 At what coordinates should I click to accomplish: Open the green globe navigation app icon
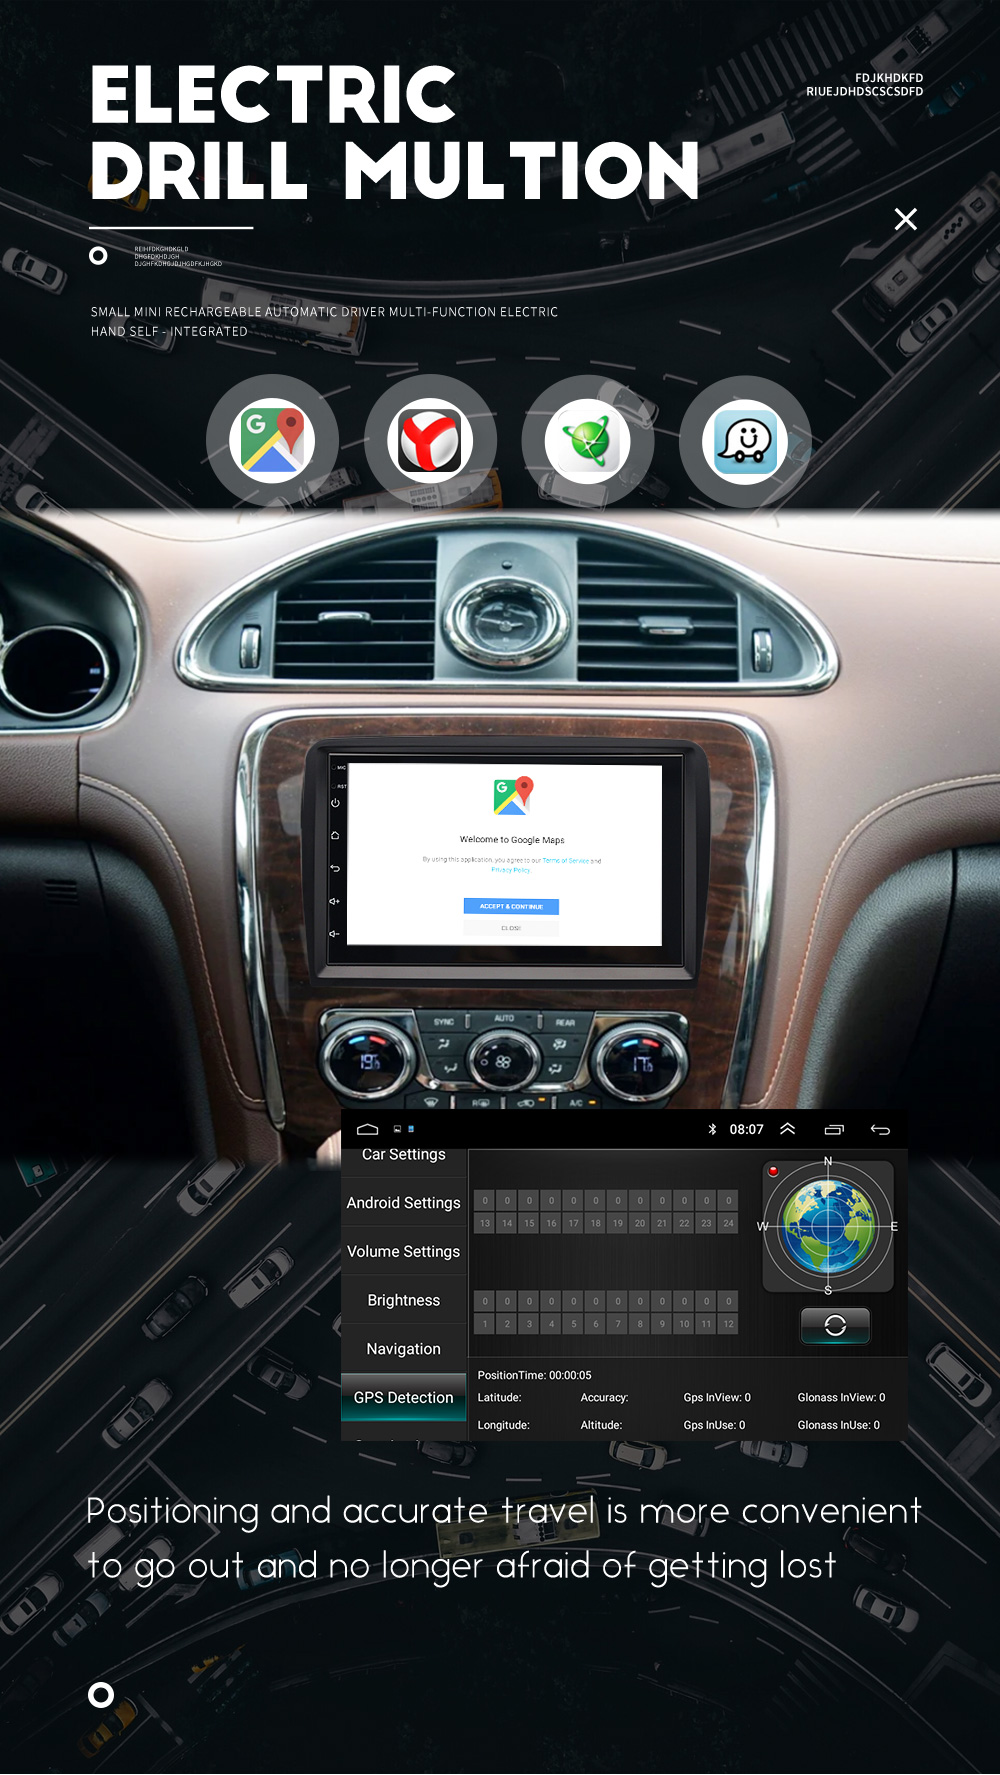[x=588, y=441]
